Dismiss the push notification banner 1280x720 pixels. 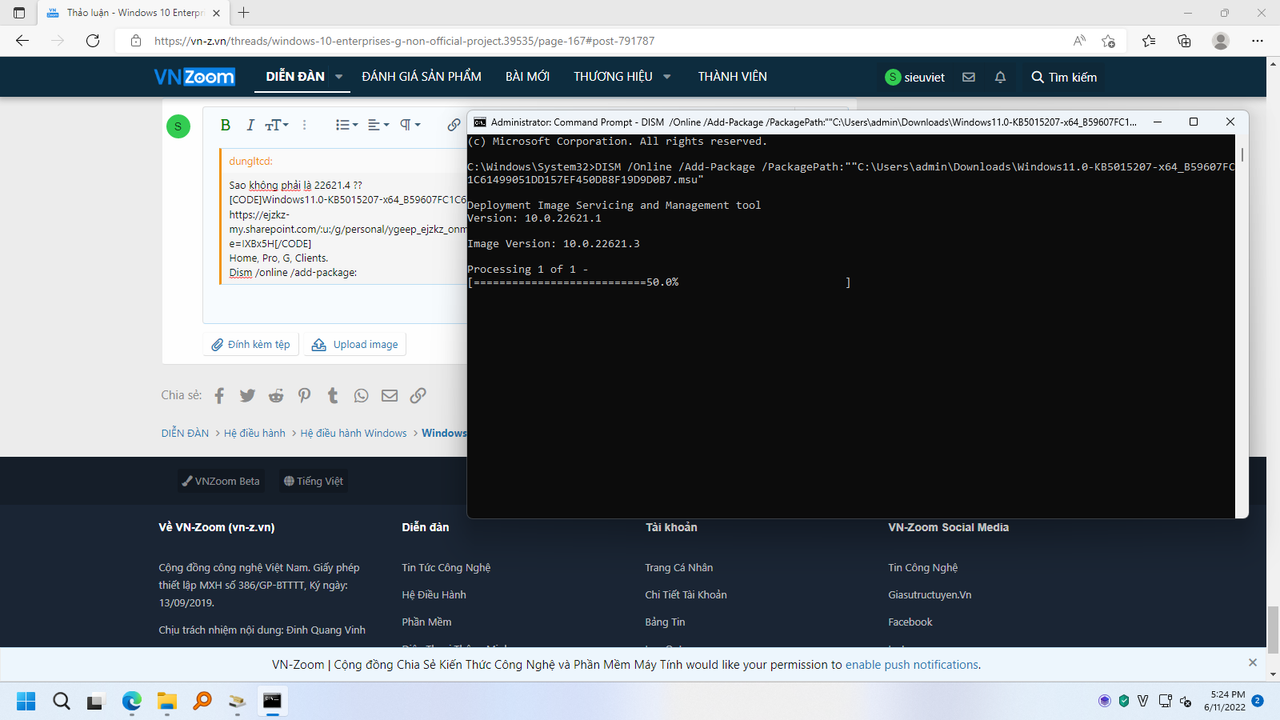click(x=1252, y=663)
